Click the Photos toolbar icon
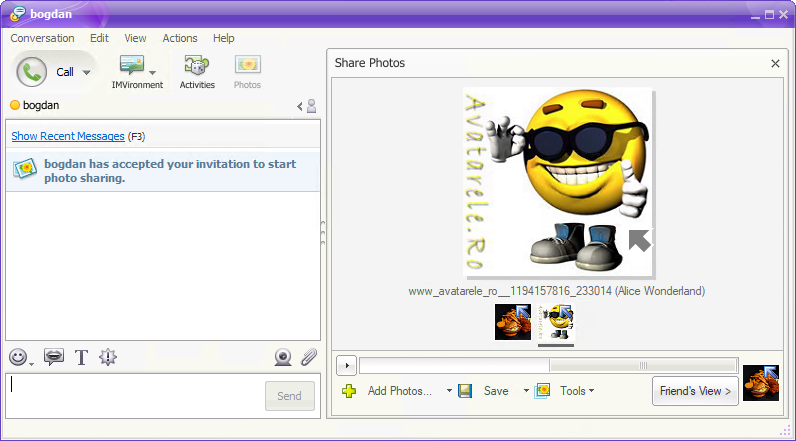Screen dimensions: 796x441 (247, 65)
